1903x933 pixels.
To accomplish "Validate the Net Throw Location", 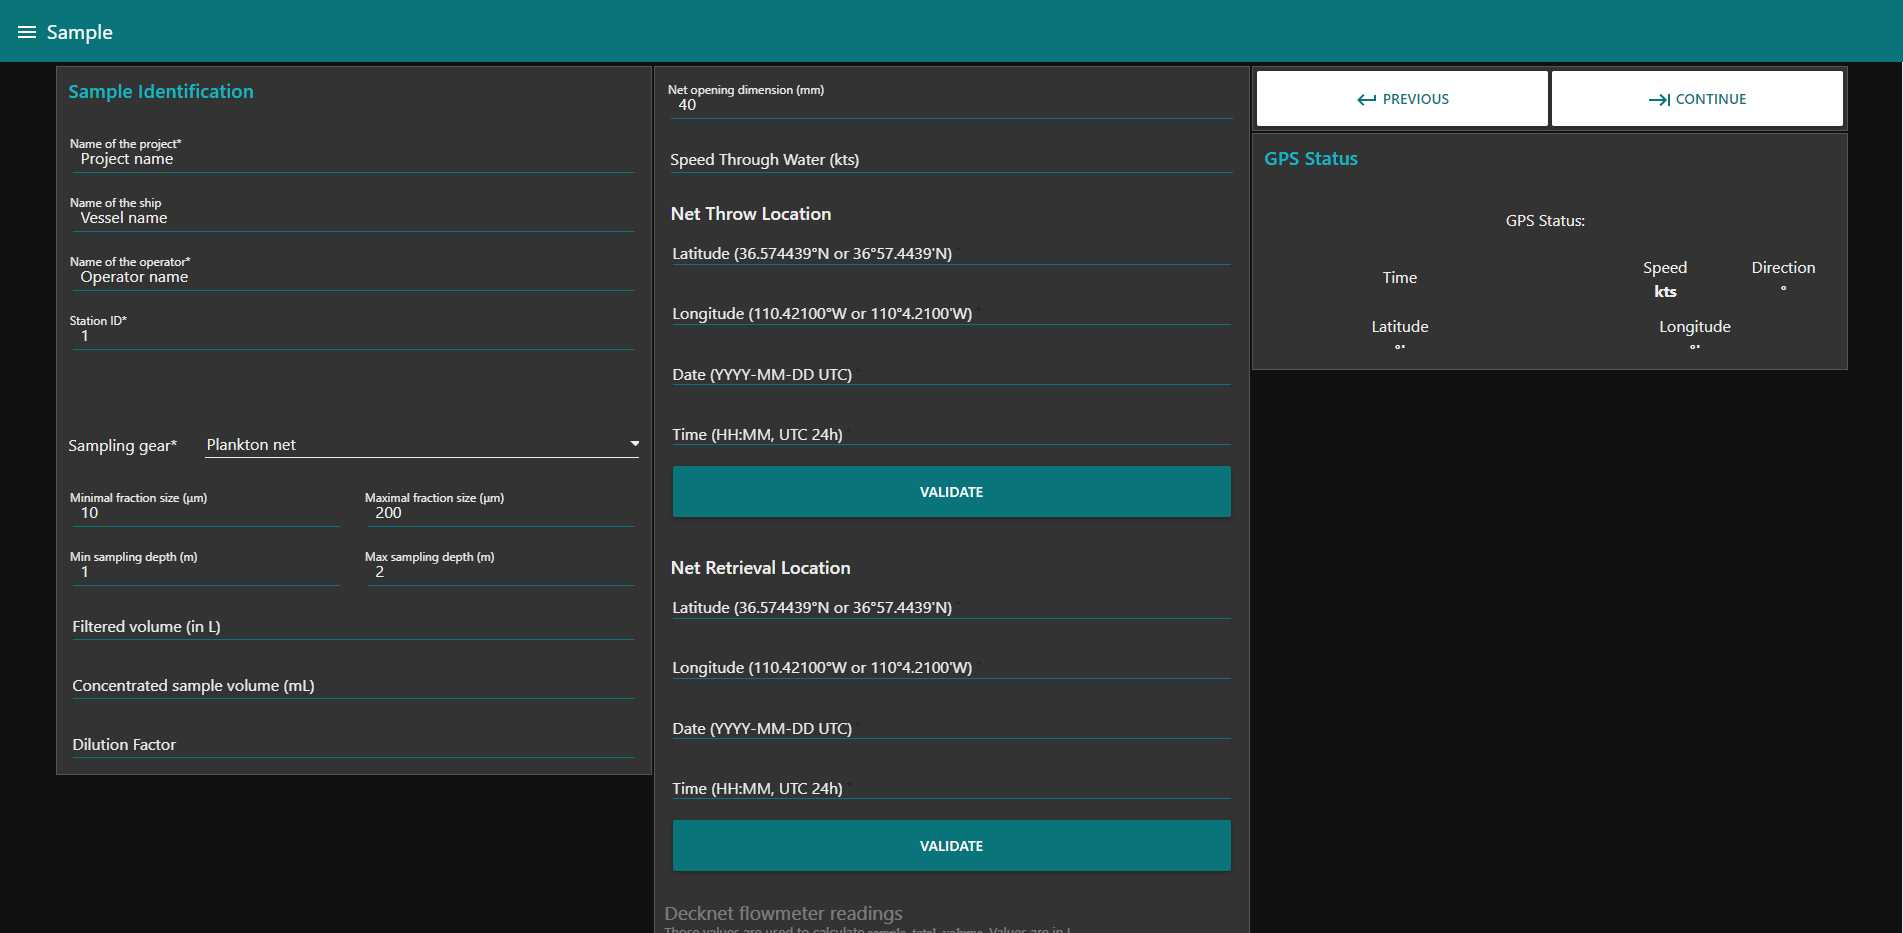I will [950, 492].
